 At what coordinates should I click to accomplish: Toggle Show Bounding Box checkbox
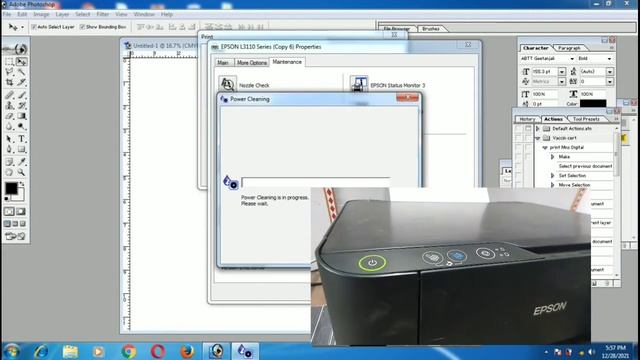[82, 27]
